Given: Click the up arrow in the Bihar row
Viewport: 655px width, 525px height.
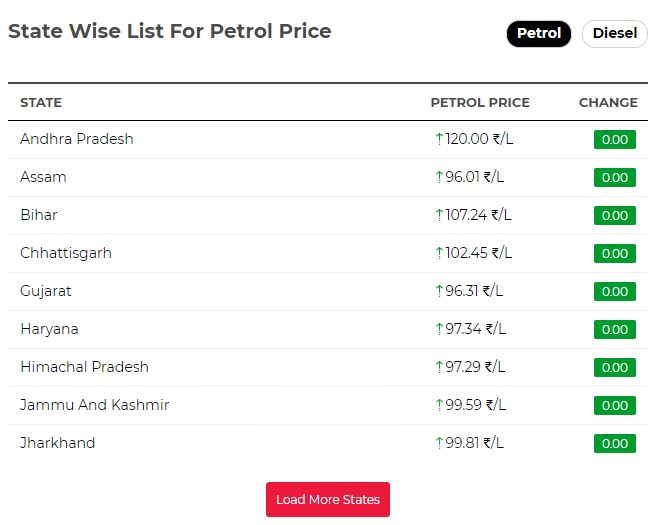Looking at the screenshot, I should tap(439, 215).
